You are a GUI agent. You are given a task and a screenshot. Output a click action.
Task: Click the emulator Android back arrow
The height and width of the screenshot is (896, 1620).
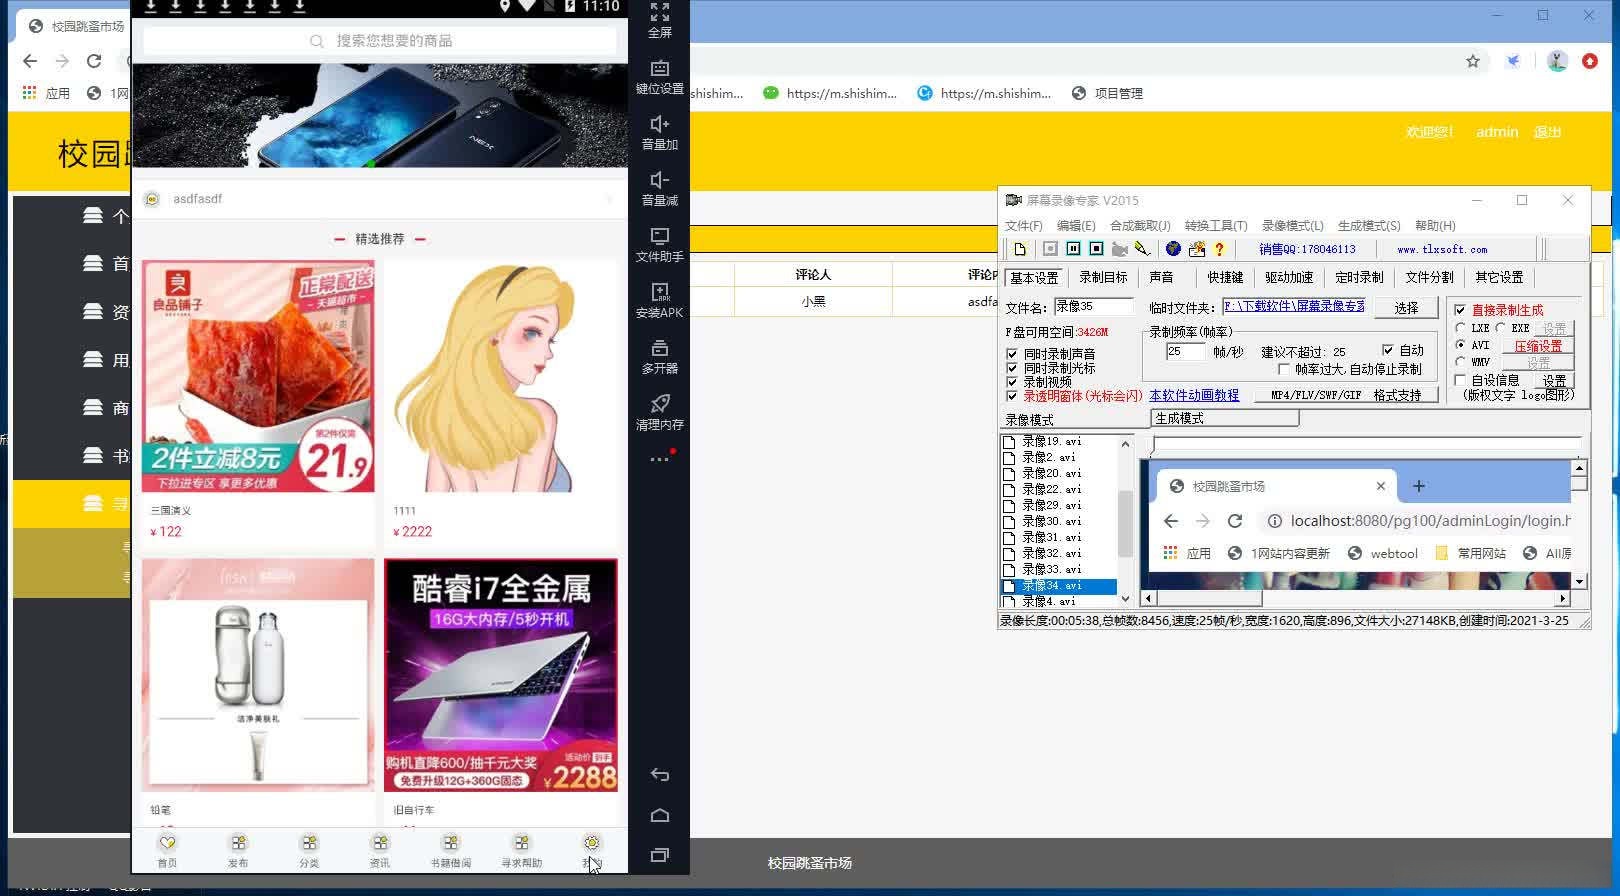point(660,775)
